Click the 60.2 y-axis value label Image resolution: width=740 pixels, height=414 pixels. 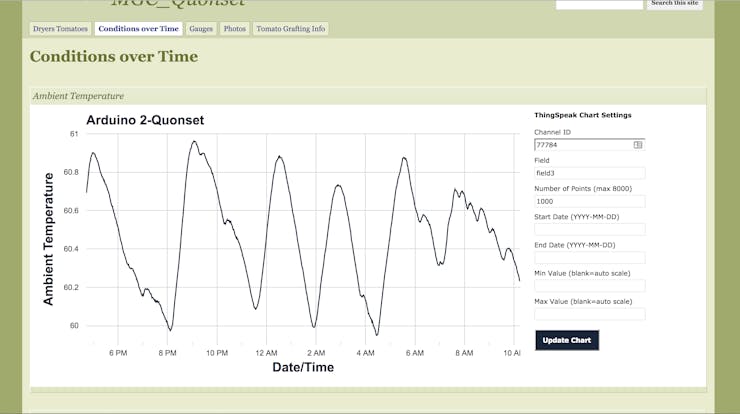pos(71,287)
